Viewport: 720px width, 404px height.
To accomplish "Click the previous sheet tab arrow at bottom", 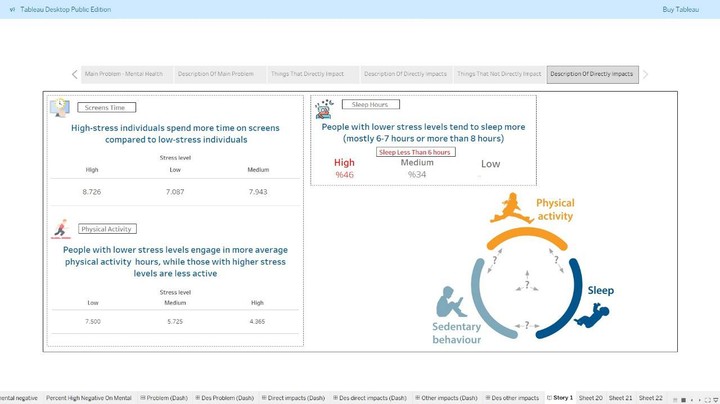I will [692, 400].
